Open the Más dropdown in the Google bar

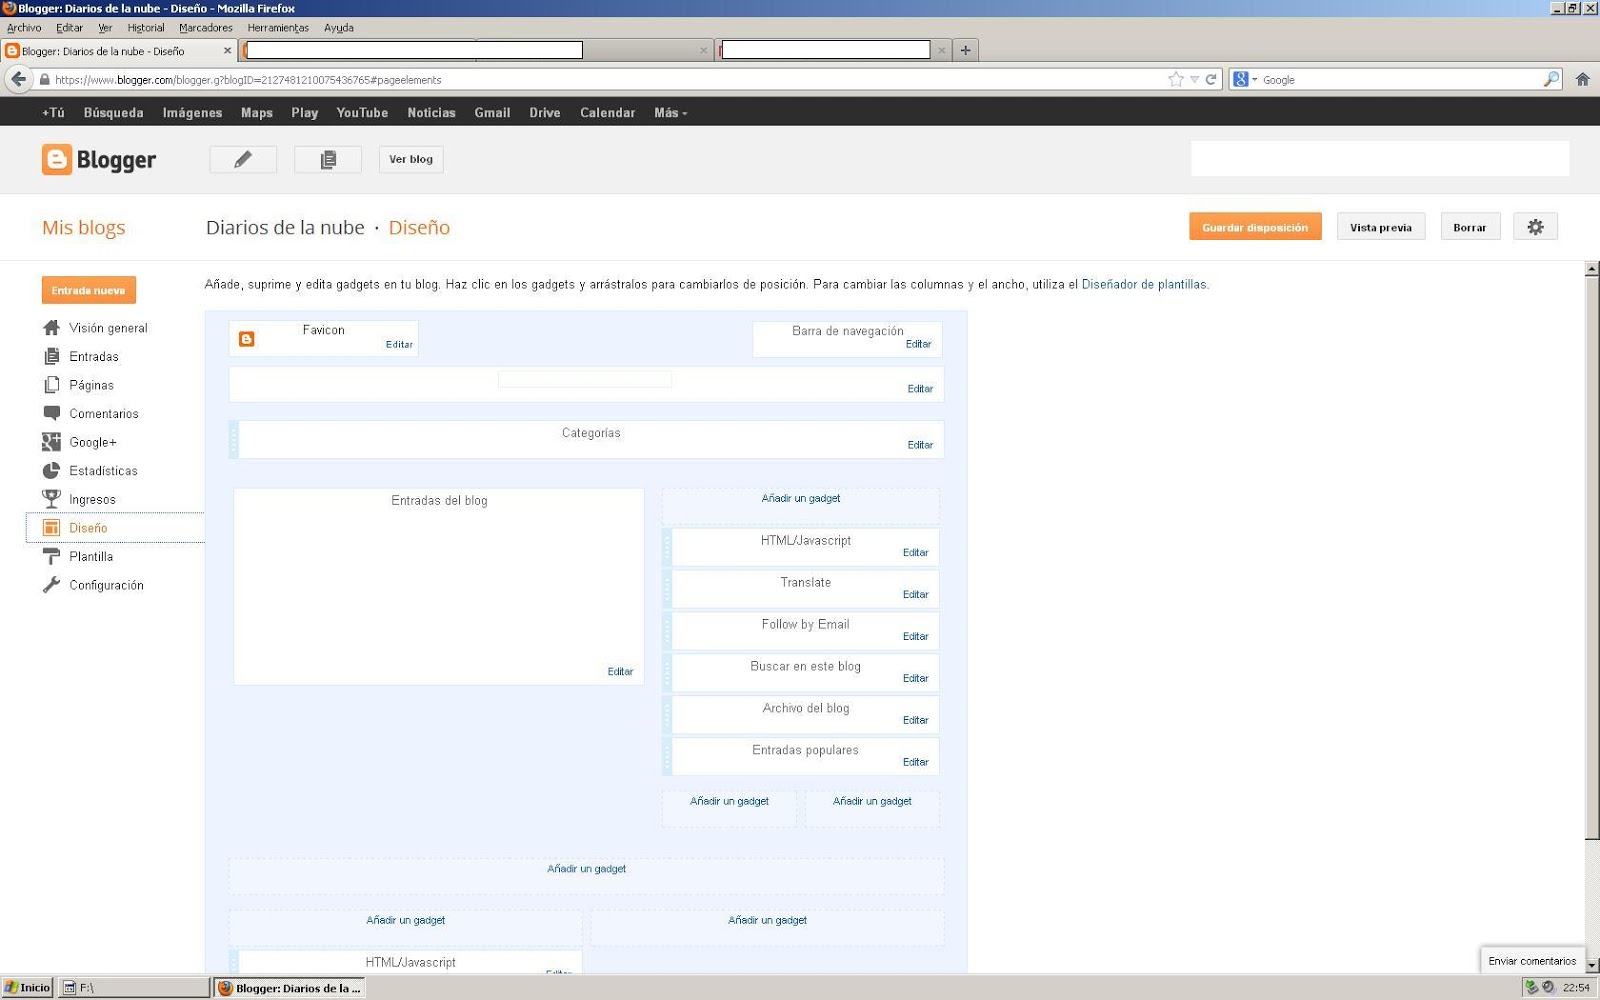(x=670, y=112)
